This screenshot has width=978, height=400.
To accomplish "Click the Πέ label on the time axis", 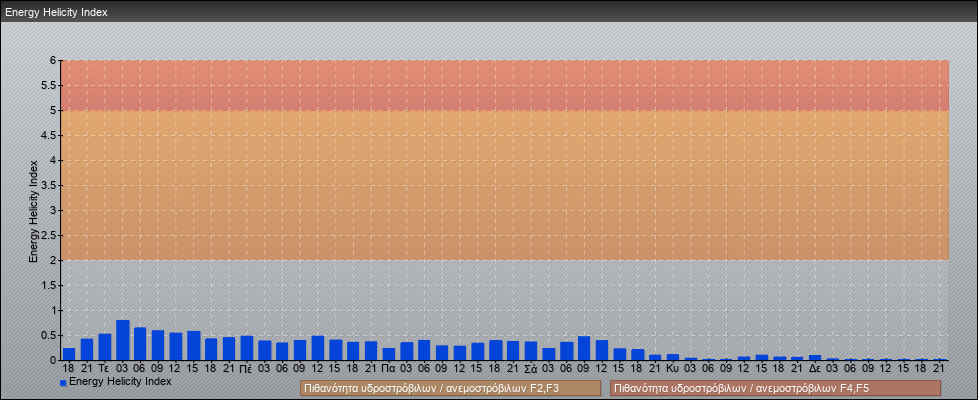I will pyautogui.click(x=246, y=369).
